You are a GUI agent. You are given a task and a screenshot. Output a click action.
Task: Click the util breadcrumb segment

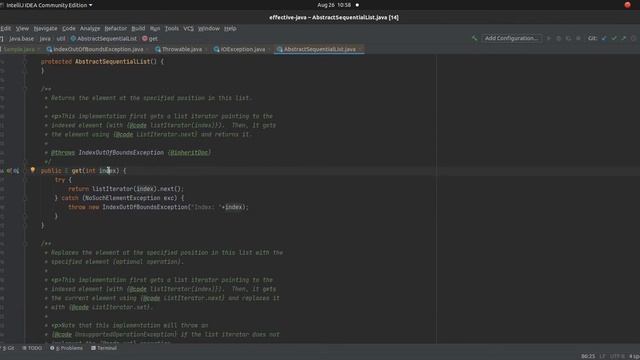point(61,38)
